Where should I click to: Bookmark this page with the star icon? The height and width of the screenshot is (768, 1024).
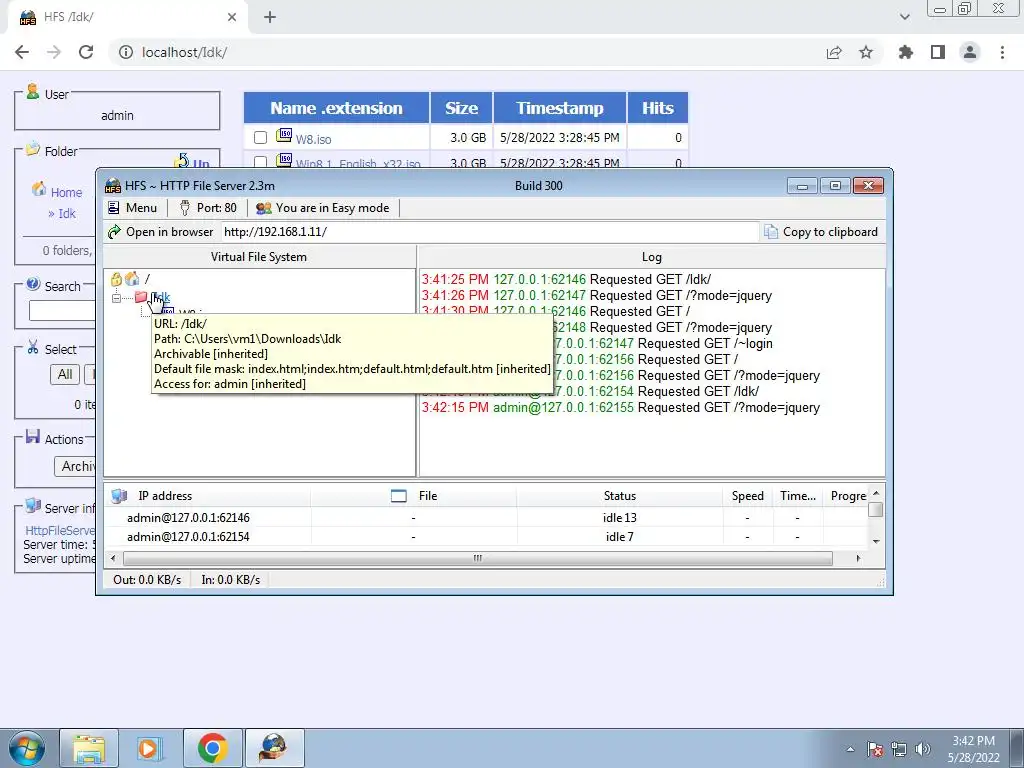pyautogui.click(x=866, y=52)
